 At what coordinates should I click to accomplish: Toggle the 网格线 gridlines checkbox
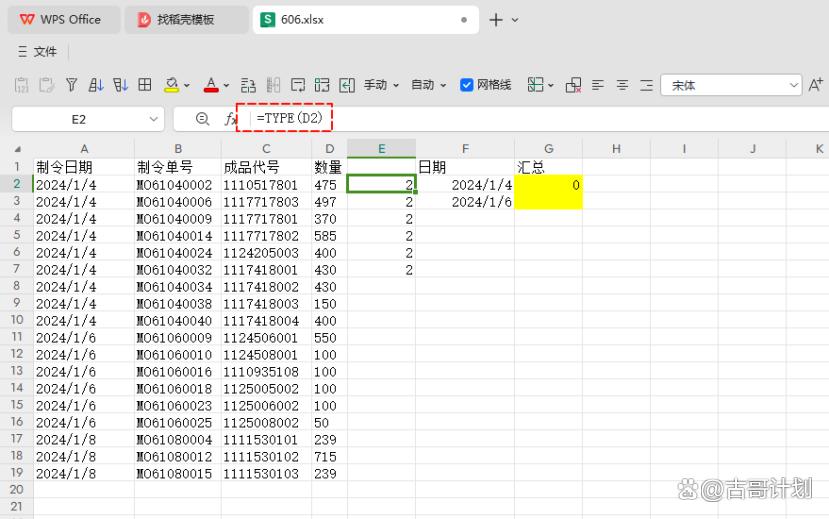(466, 85)
